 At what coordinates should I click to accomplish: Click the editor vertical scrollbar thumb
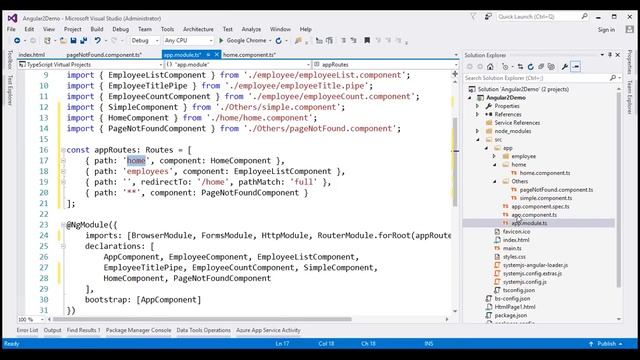tap(455, 161)
